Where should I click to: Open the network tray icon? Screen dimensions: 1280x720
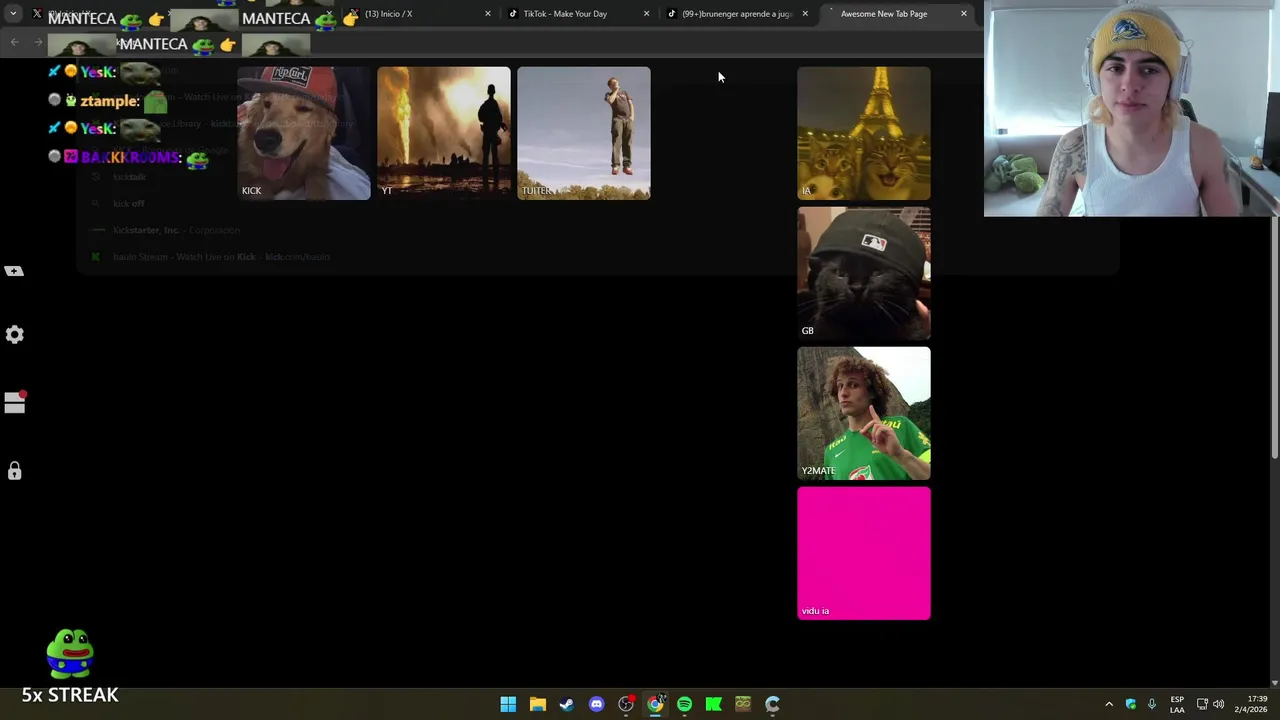pyautogui.click(x=1202, y=704)
